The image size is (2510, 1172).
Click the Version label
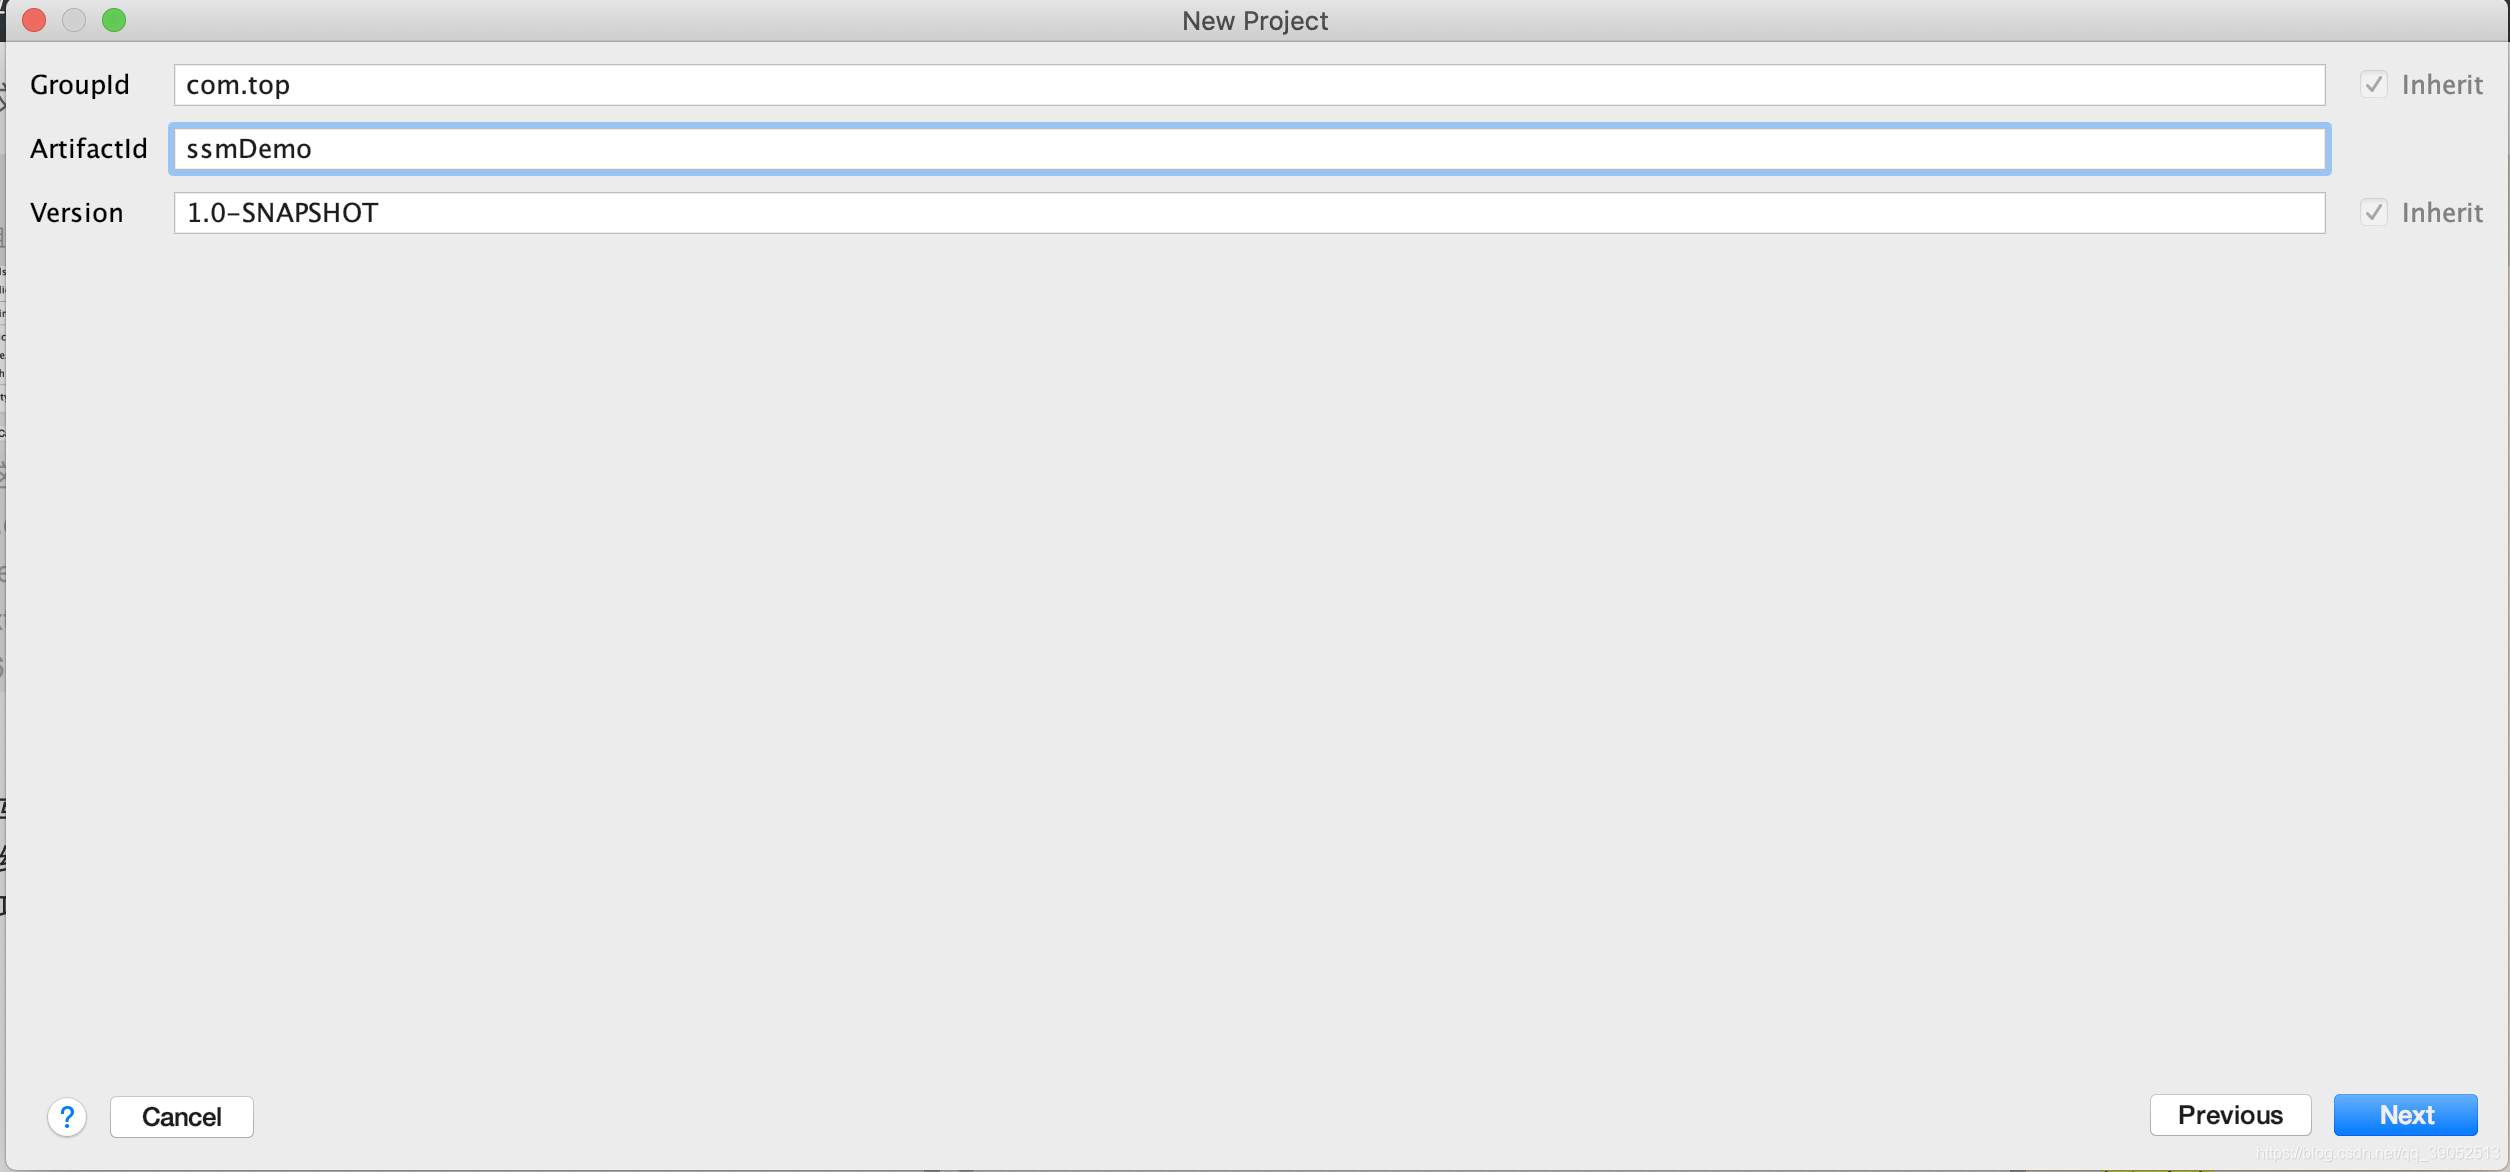coord(77,213)
